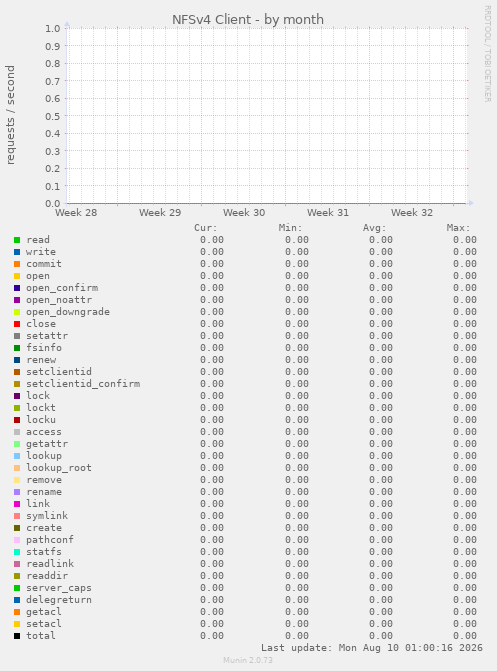
Task: Click the open_downgrade legend label
Action: pyautogui.click(x=68, y=312)
